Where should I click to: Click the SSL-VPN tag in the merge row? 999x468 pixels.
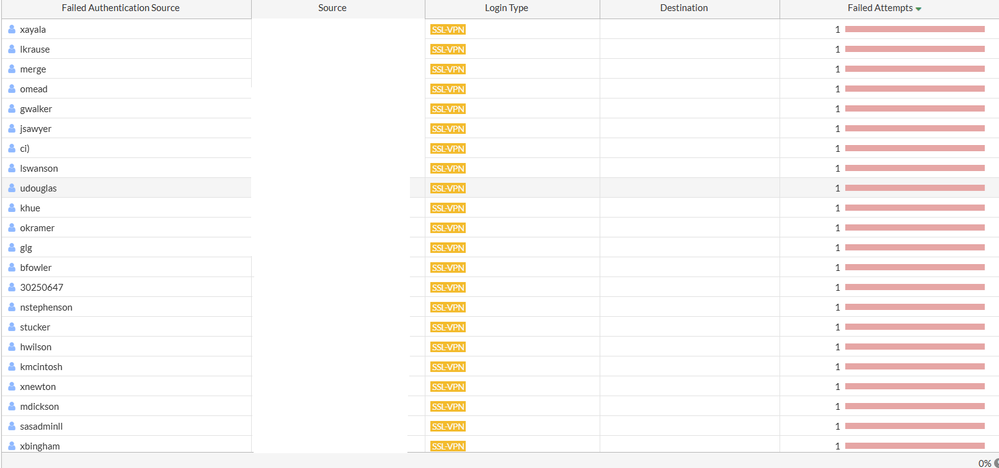[x=447, y=69]
